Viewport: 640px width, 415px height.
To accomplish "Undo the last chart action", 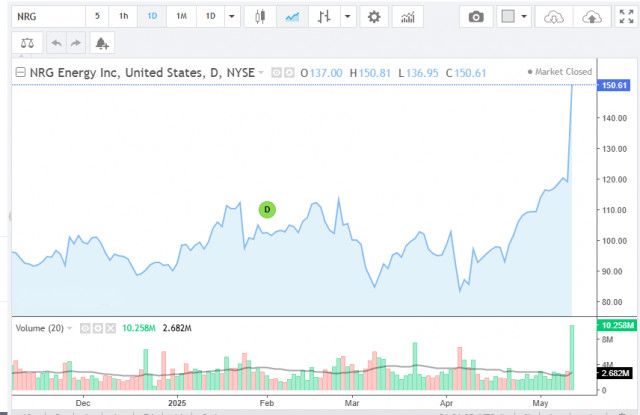I will pyautogui.click(x=57, y=43).
